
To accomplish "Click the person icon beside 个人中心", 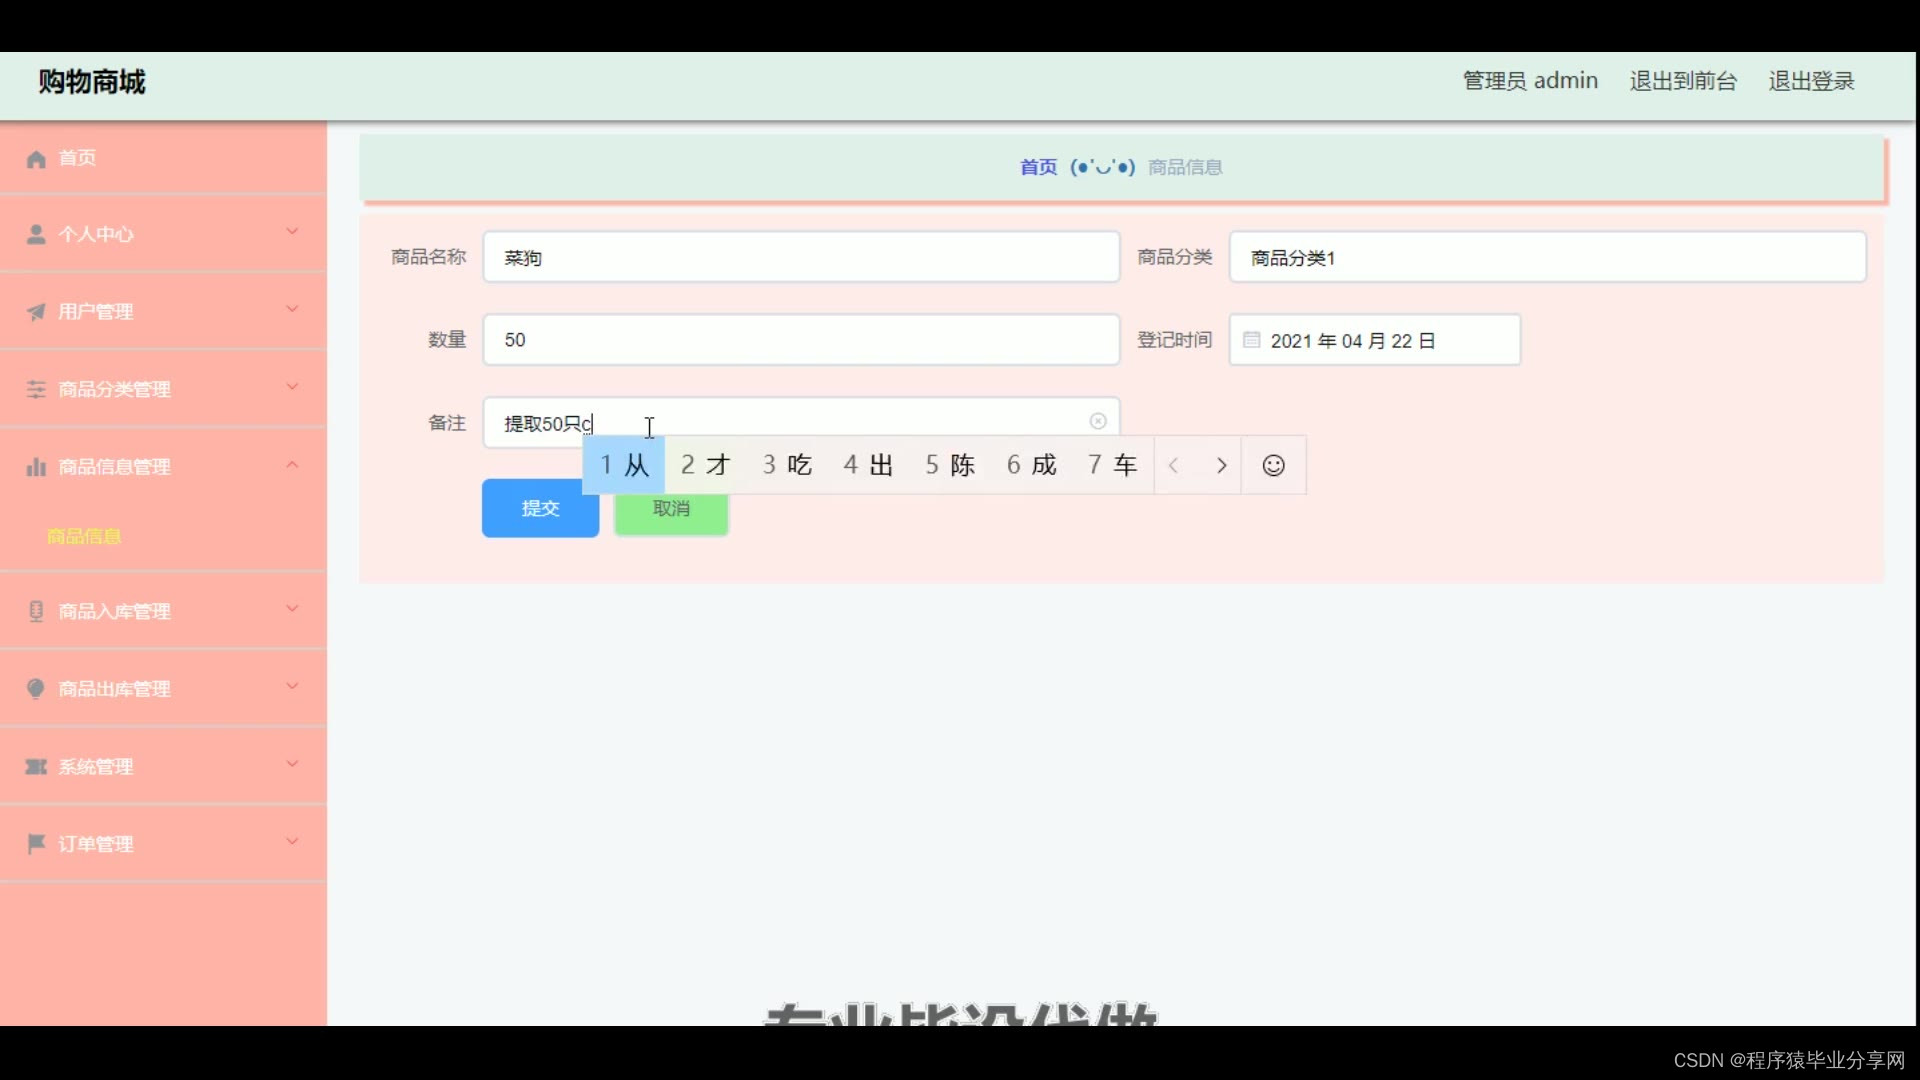I will (x=36, y=234).
